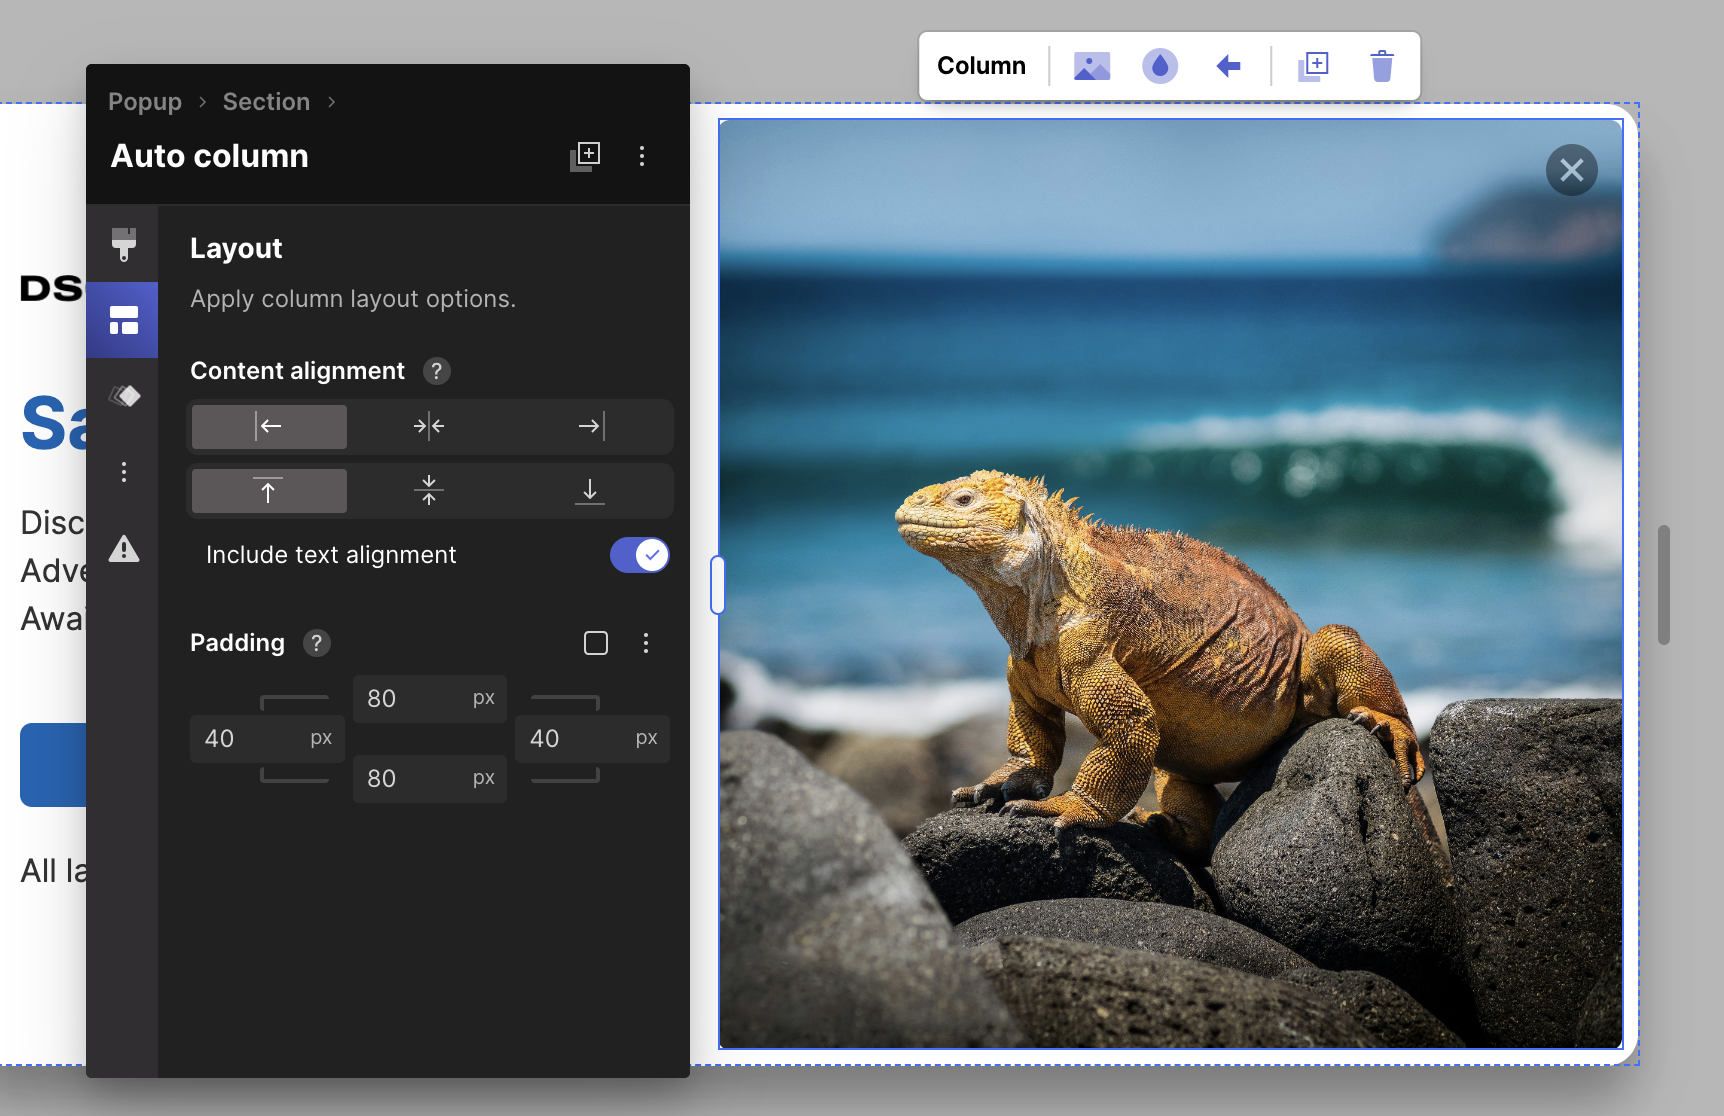Image resolution: width=1724 pixels, height=1116 pixels.
Task: Open the three-dot menu next to Auto column
Action: coord(641,156)
